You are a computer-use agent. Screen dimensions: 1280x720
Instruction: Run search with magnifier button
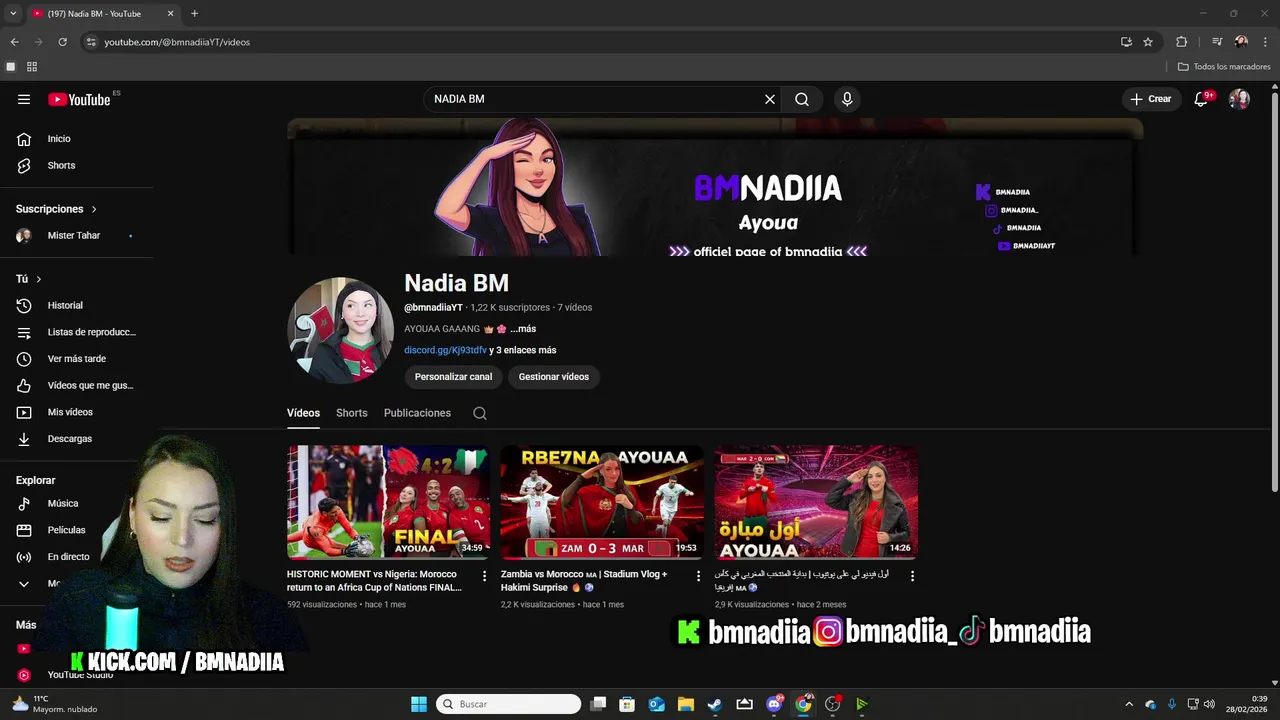point(802,99)
